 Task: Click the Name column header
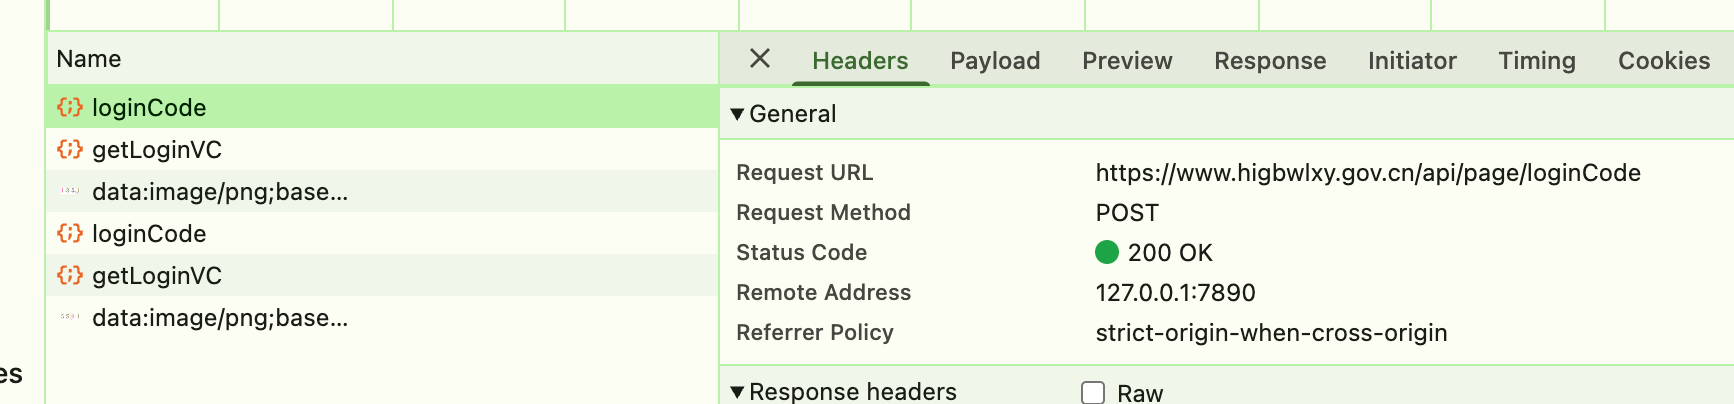click(x=89, y=59)
